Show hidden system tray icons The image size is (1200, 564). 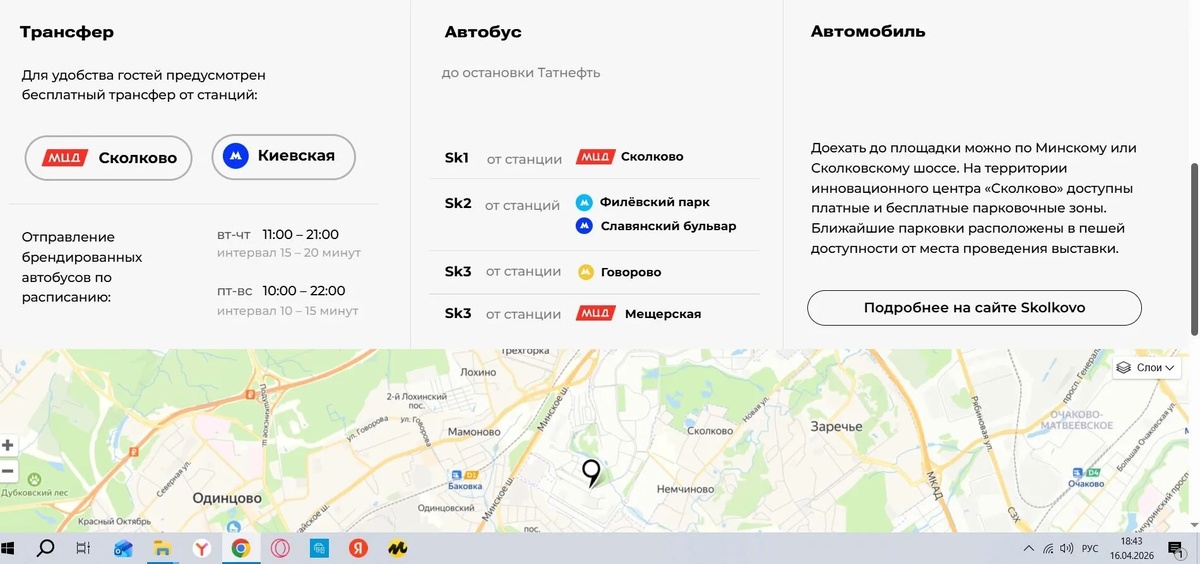[1029, 549]
